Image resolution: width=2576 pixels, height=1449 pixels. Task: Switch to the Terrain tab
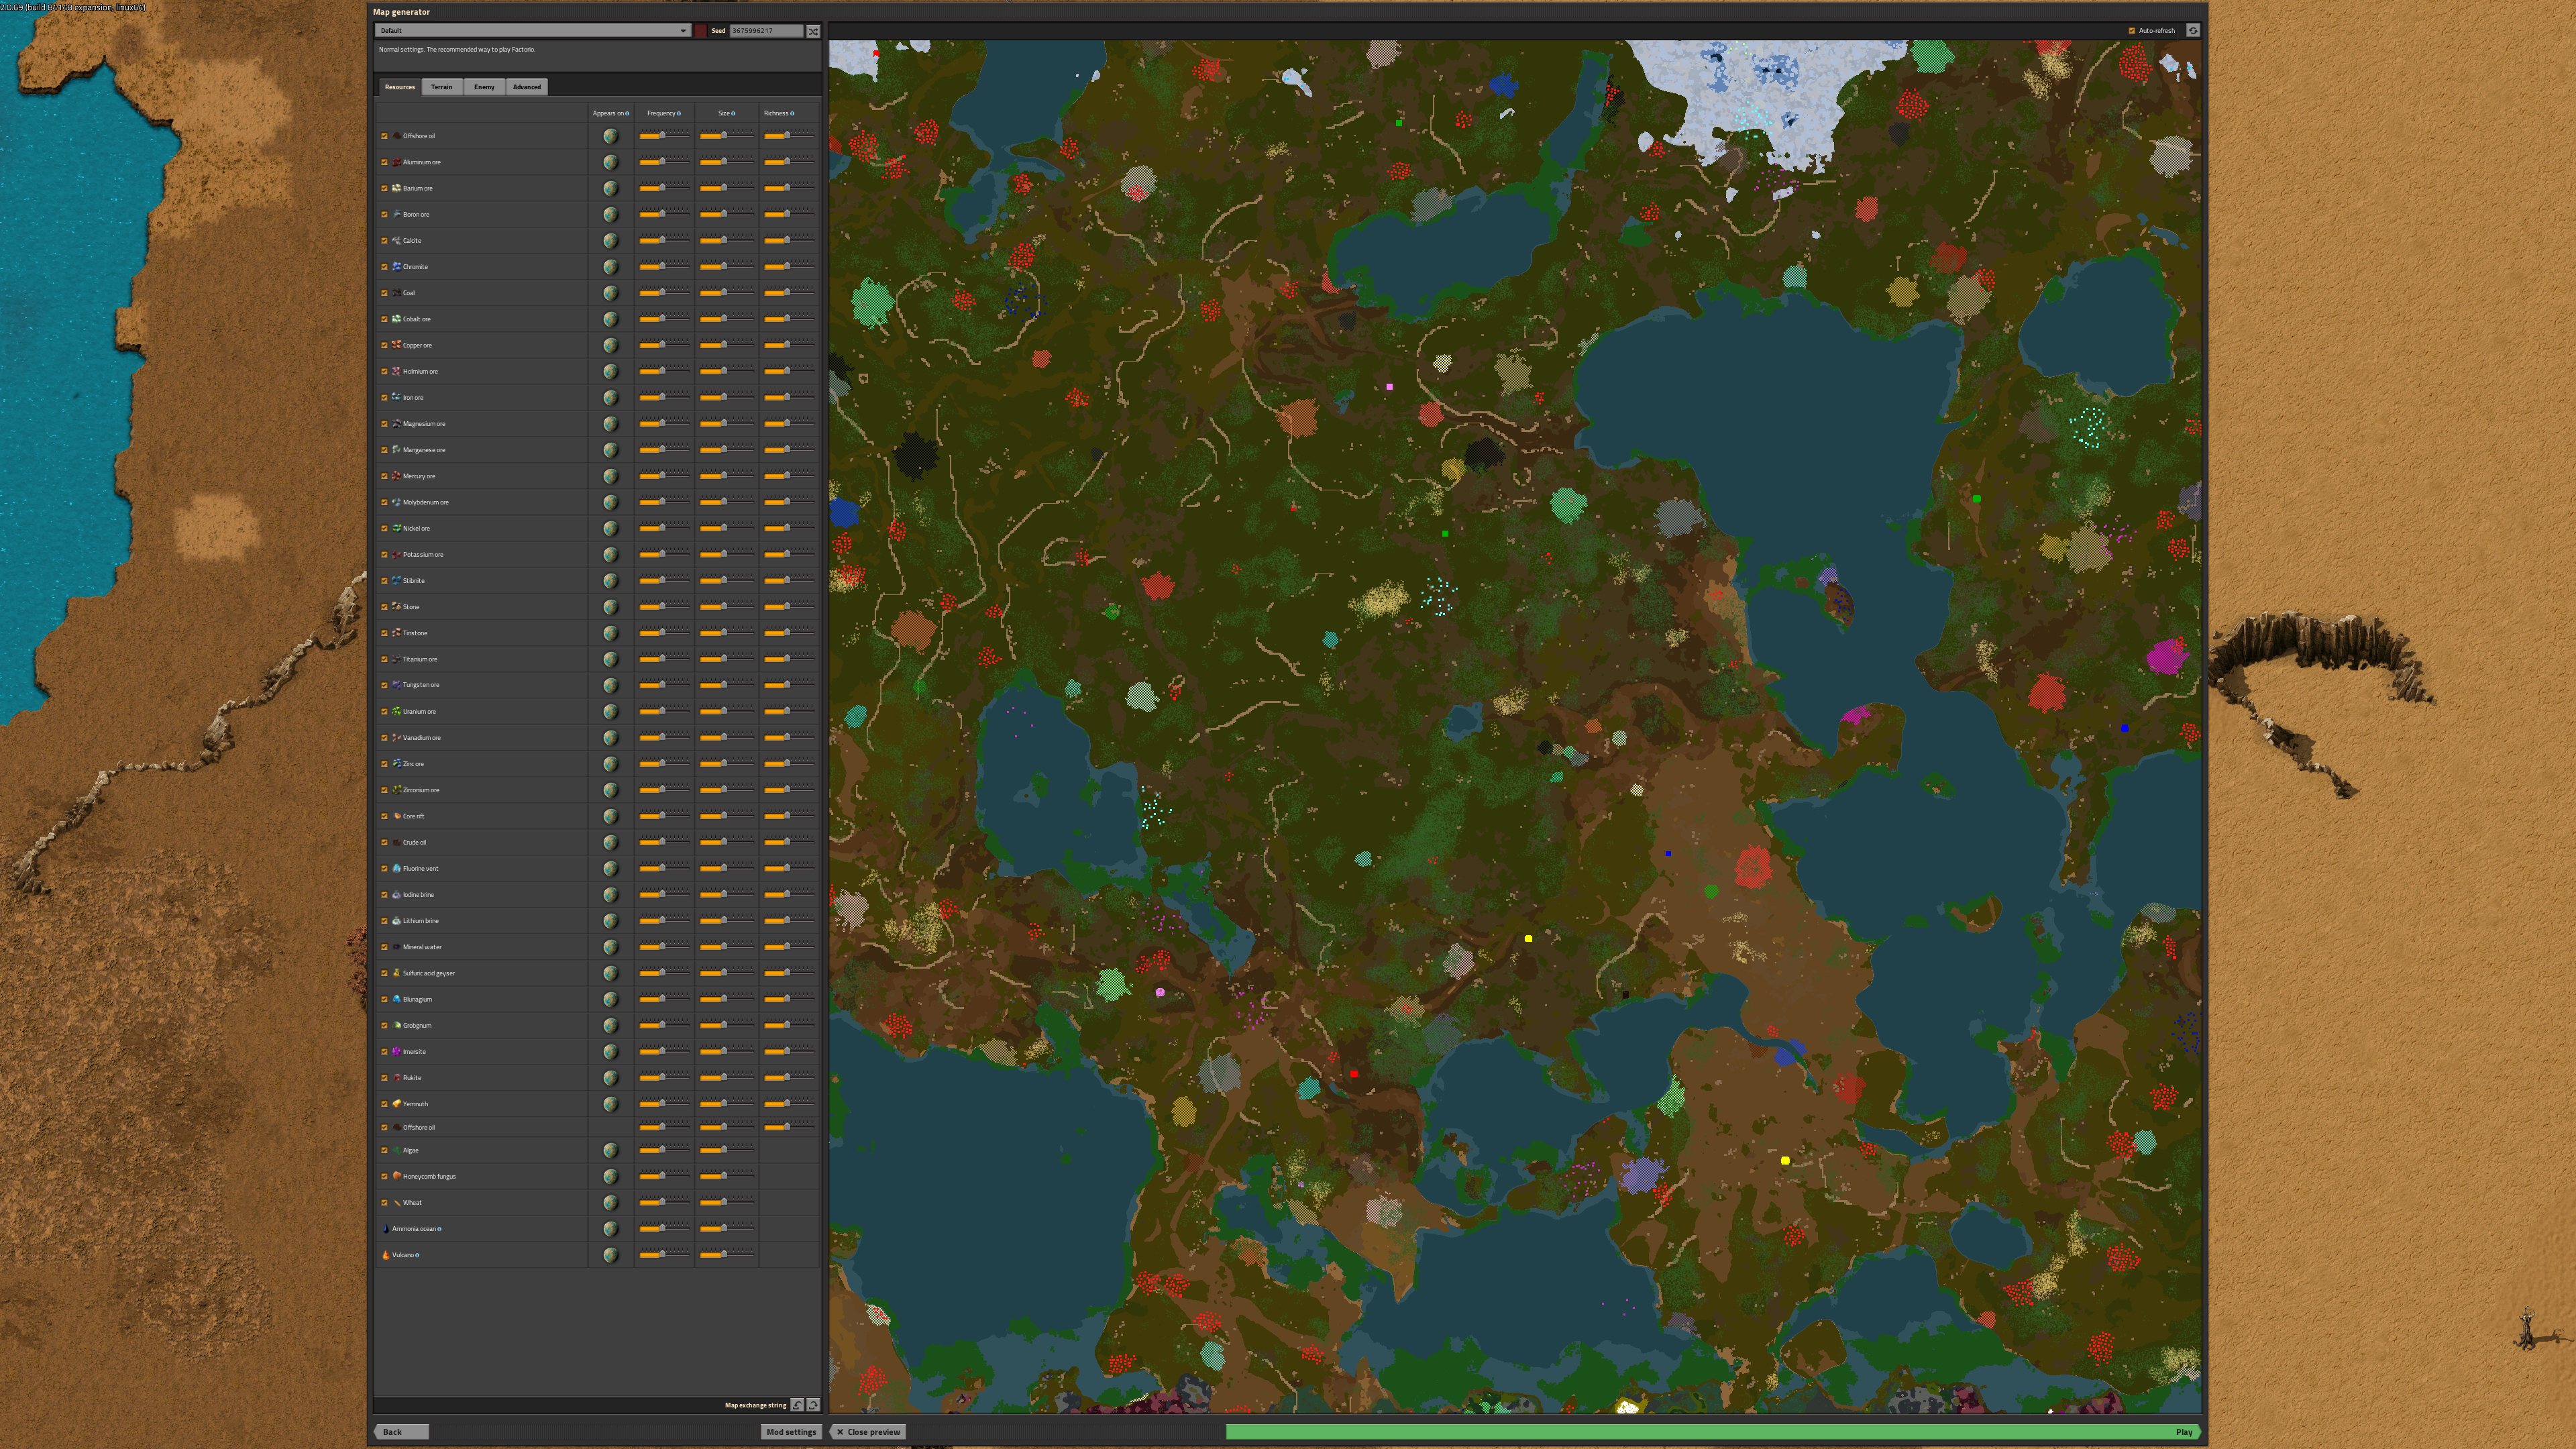click(x=441, y=87)
